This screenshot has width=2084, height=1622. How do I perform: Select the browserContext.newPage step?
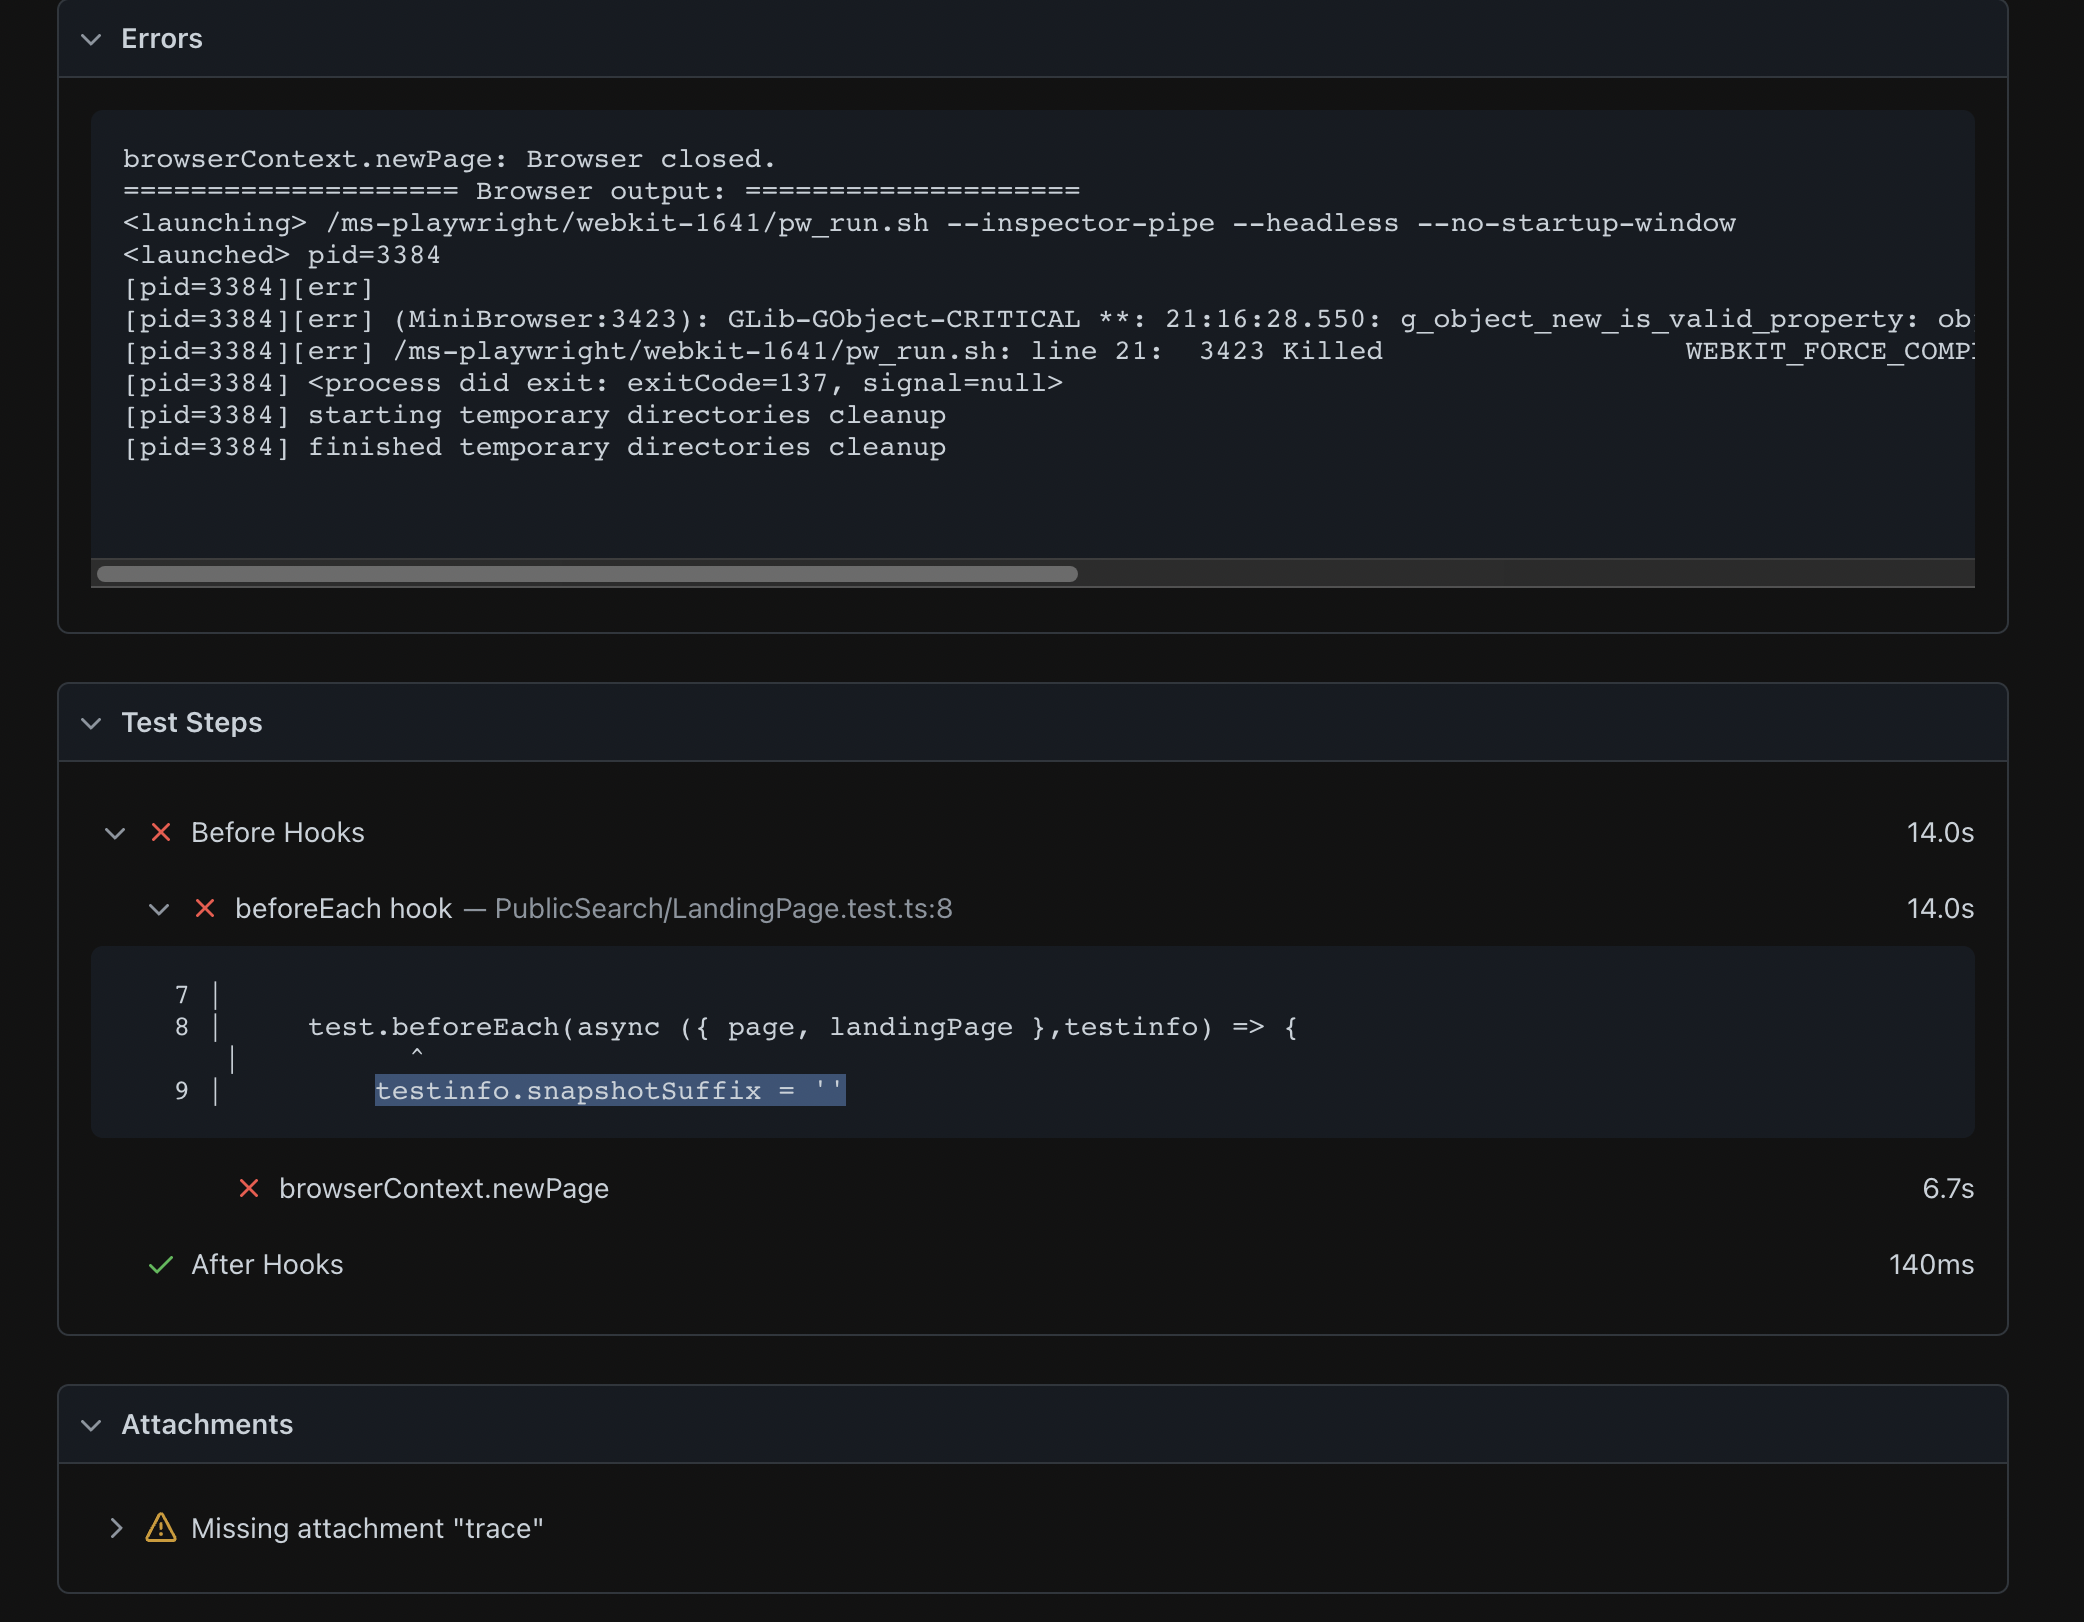coord(443,1188)
